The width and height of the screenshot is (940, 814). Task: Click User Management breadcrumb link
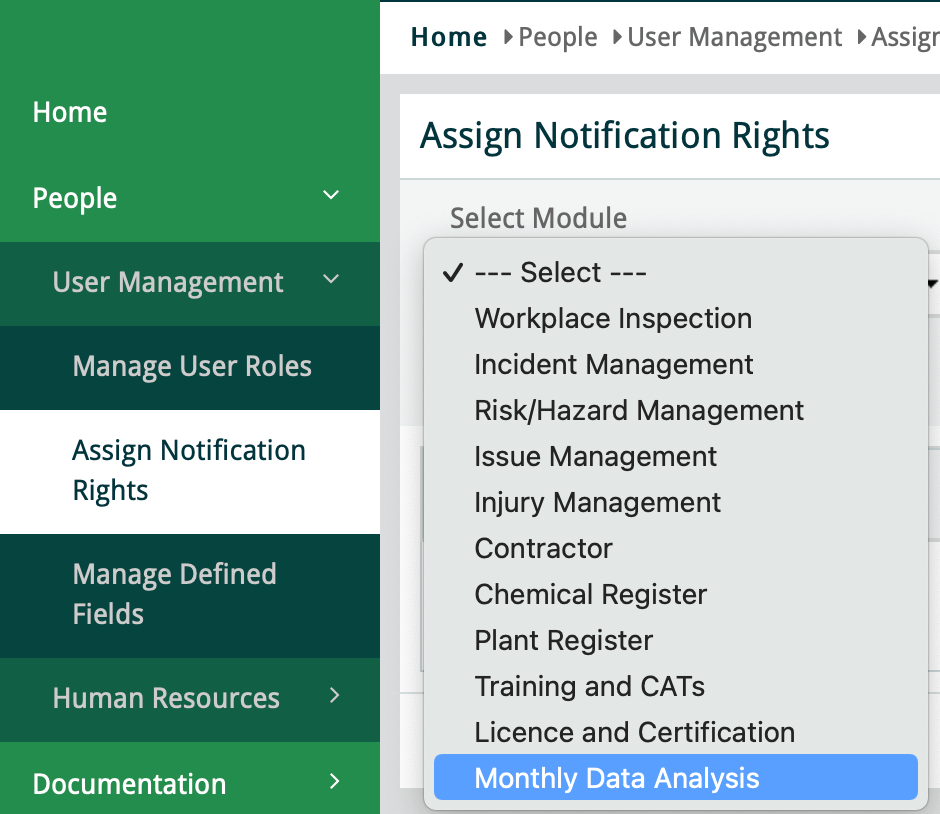[734, 37]
